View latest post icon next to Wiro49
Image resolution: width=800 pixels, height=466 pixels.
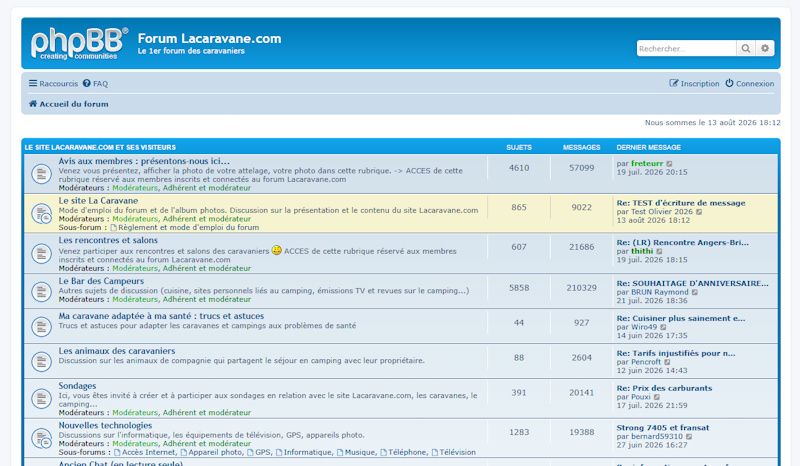point(663,327)
